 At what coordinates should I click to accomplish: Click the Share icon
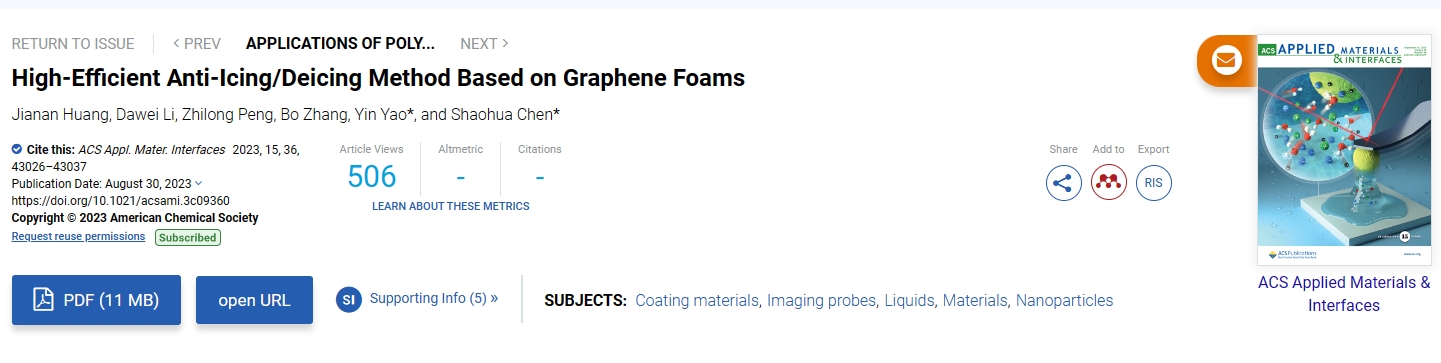1063,183
